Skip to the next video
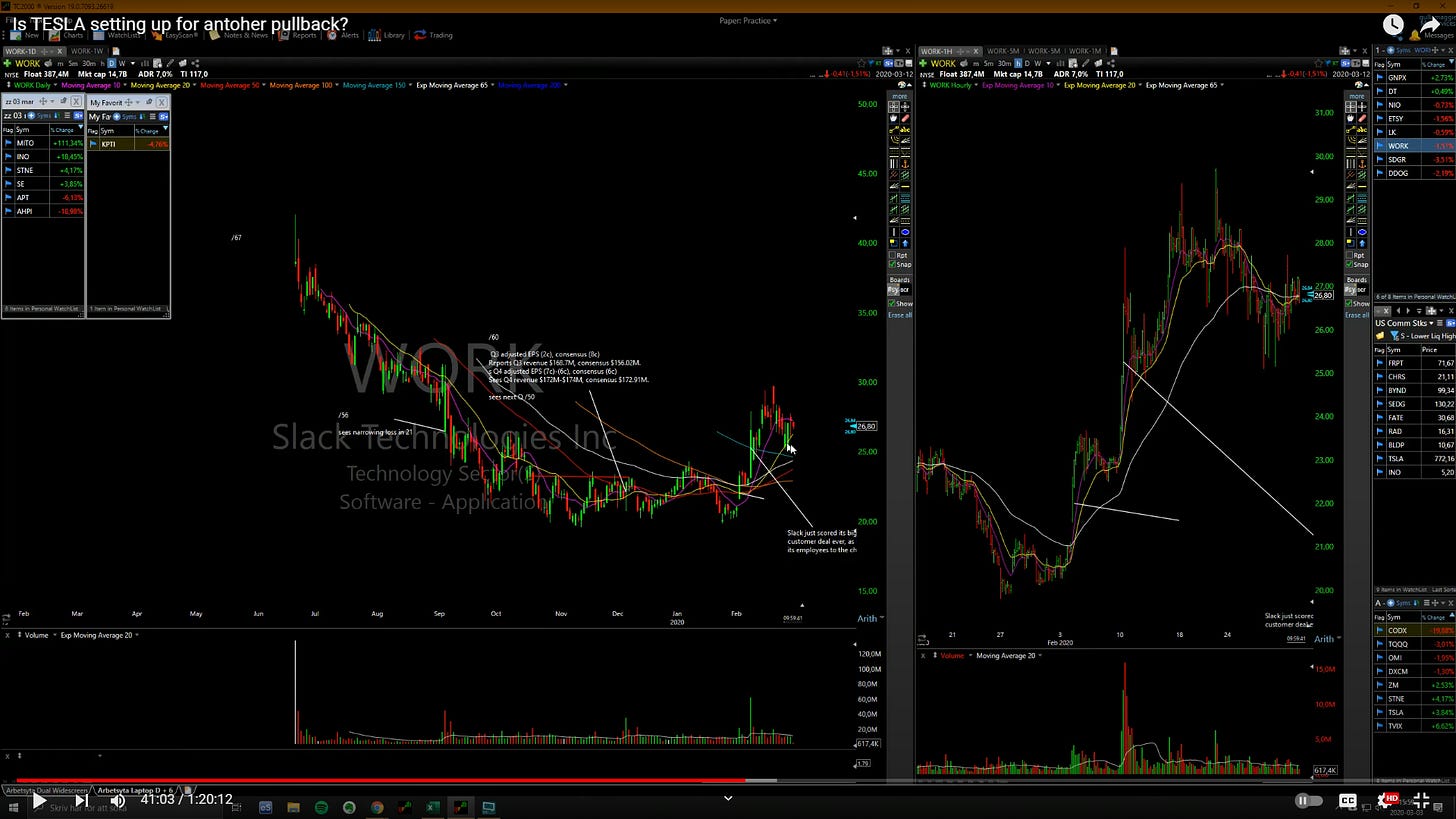Viewport: 1456px width, 819px height. click(81, 800)
